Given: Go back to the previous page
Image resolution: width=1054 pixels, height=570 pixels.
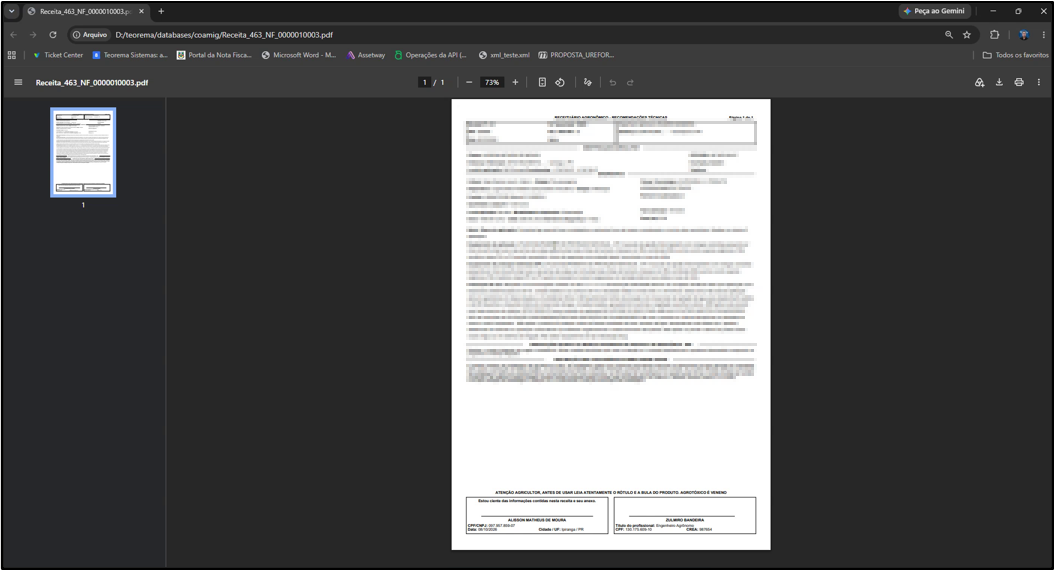Looking at the screenshot, I should pyautogui.click(x=13, y=35).
